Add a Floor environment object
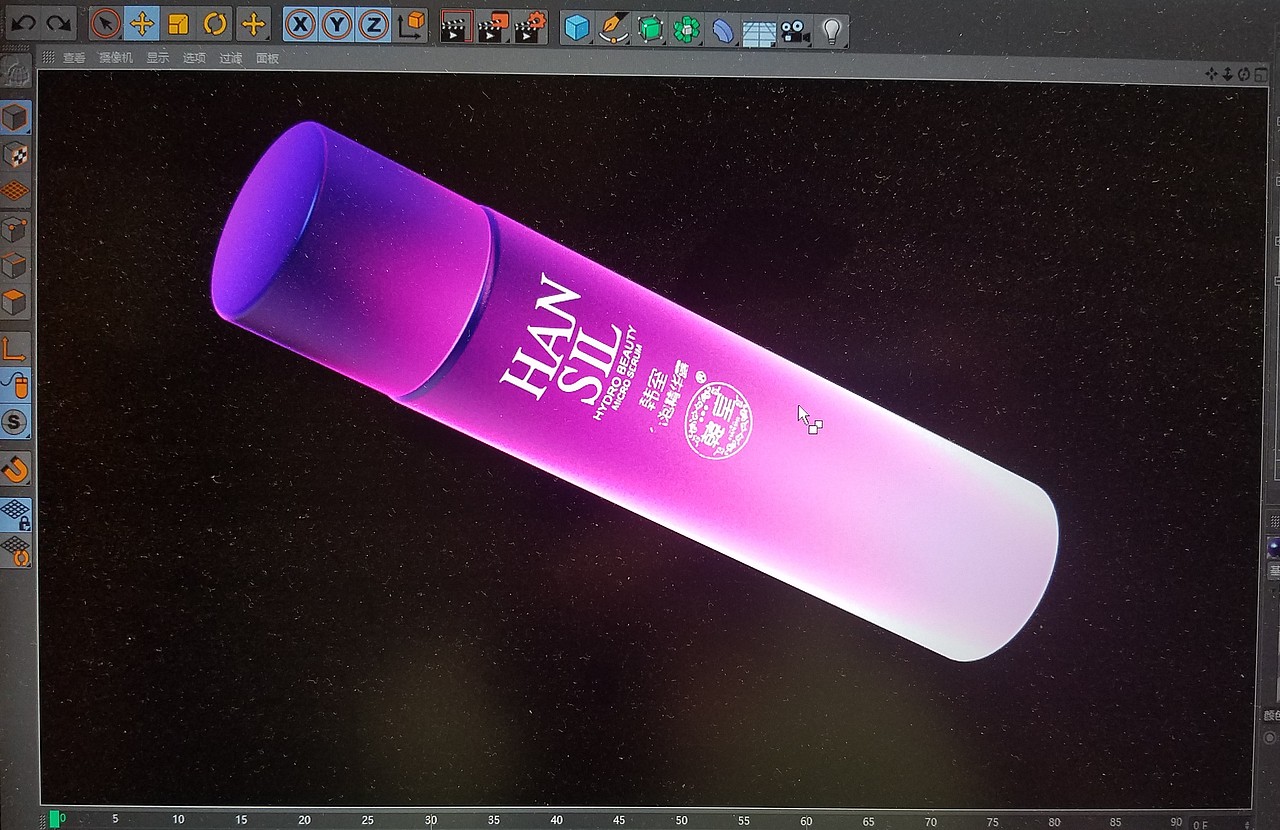 759,31
